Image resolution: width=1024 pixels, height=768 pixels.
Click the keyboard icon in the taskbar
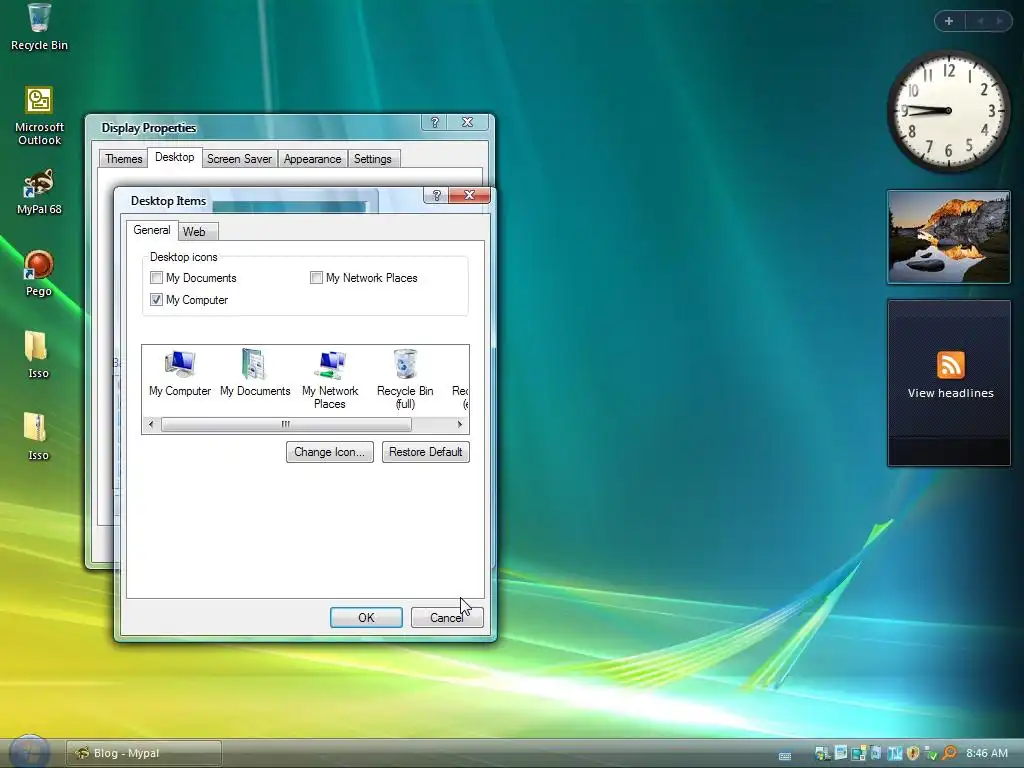(785, 756)
